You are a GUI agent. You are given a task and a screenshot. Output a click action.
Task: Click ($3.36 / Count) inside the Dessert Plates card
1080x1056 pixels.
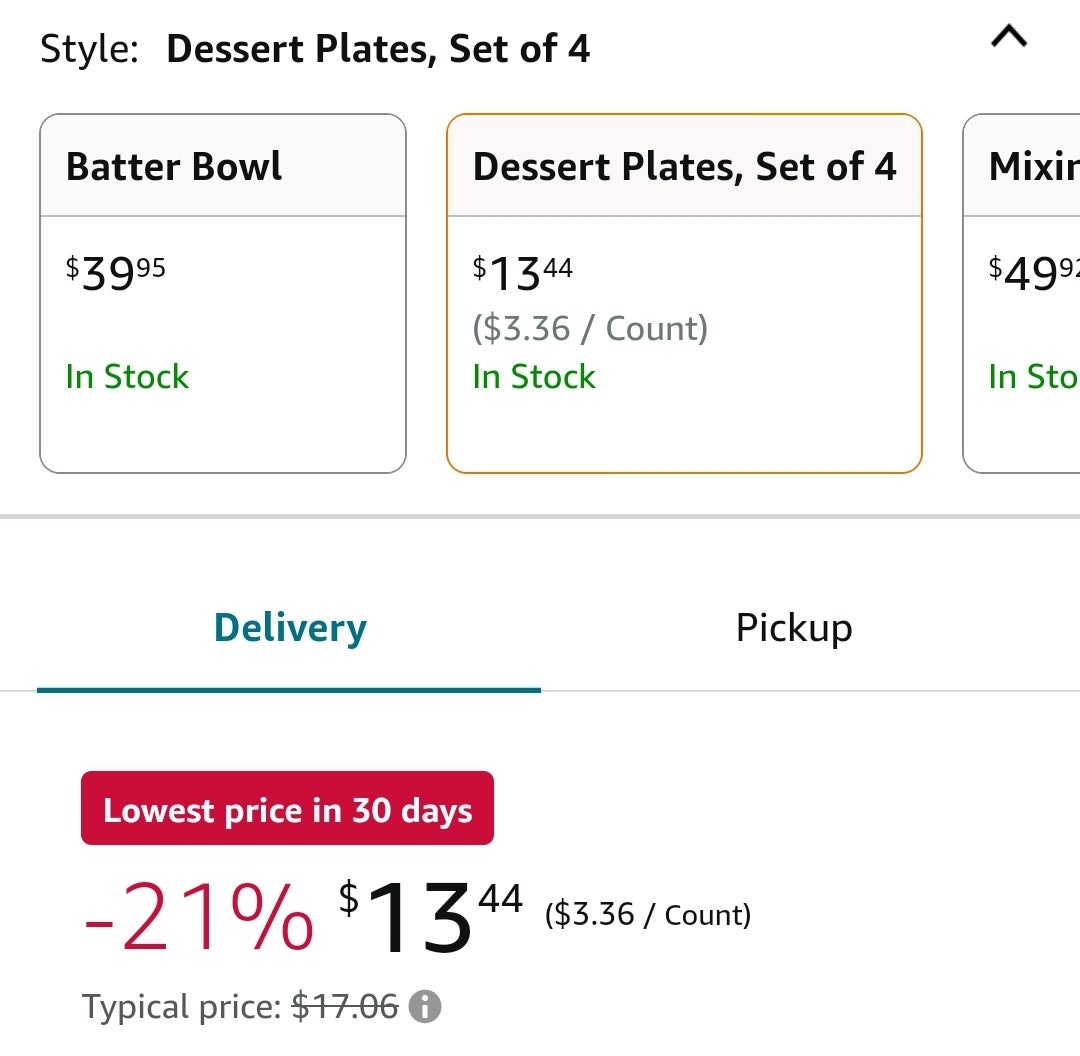pos(590,328)
